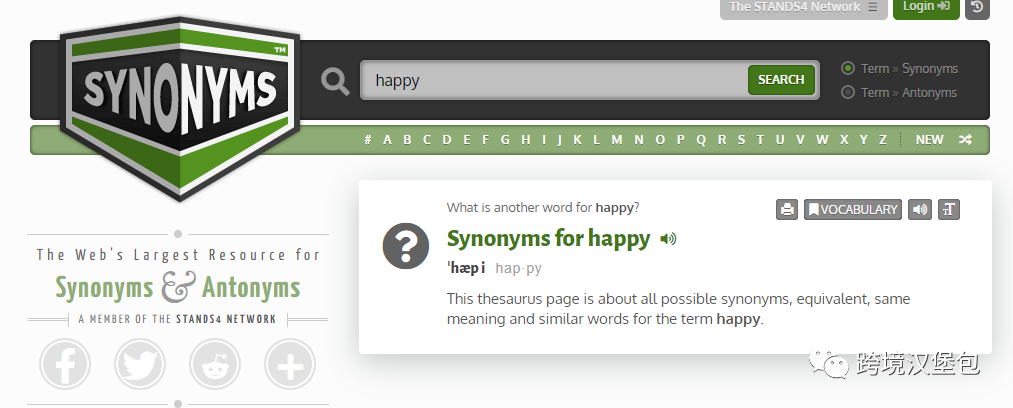This screenshot has height=408, width=1013.
Task: Browse synonyms by letter Q
Action: point(701,139)
